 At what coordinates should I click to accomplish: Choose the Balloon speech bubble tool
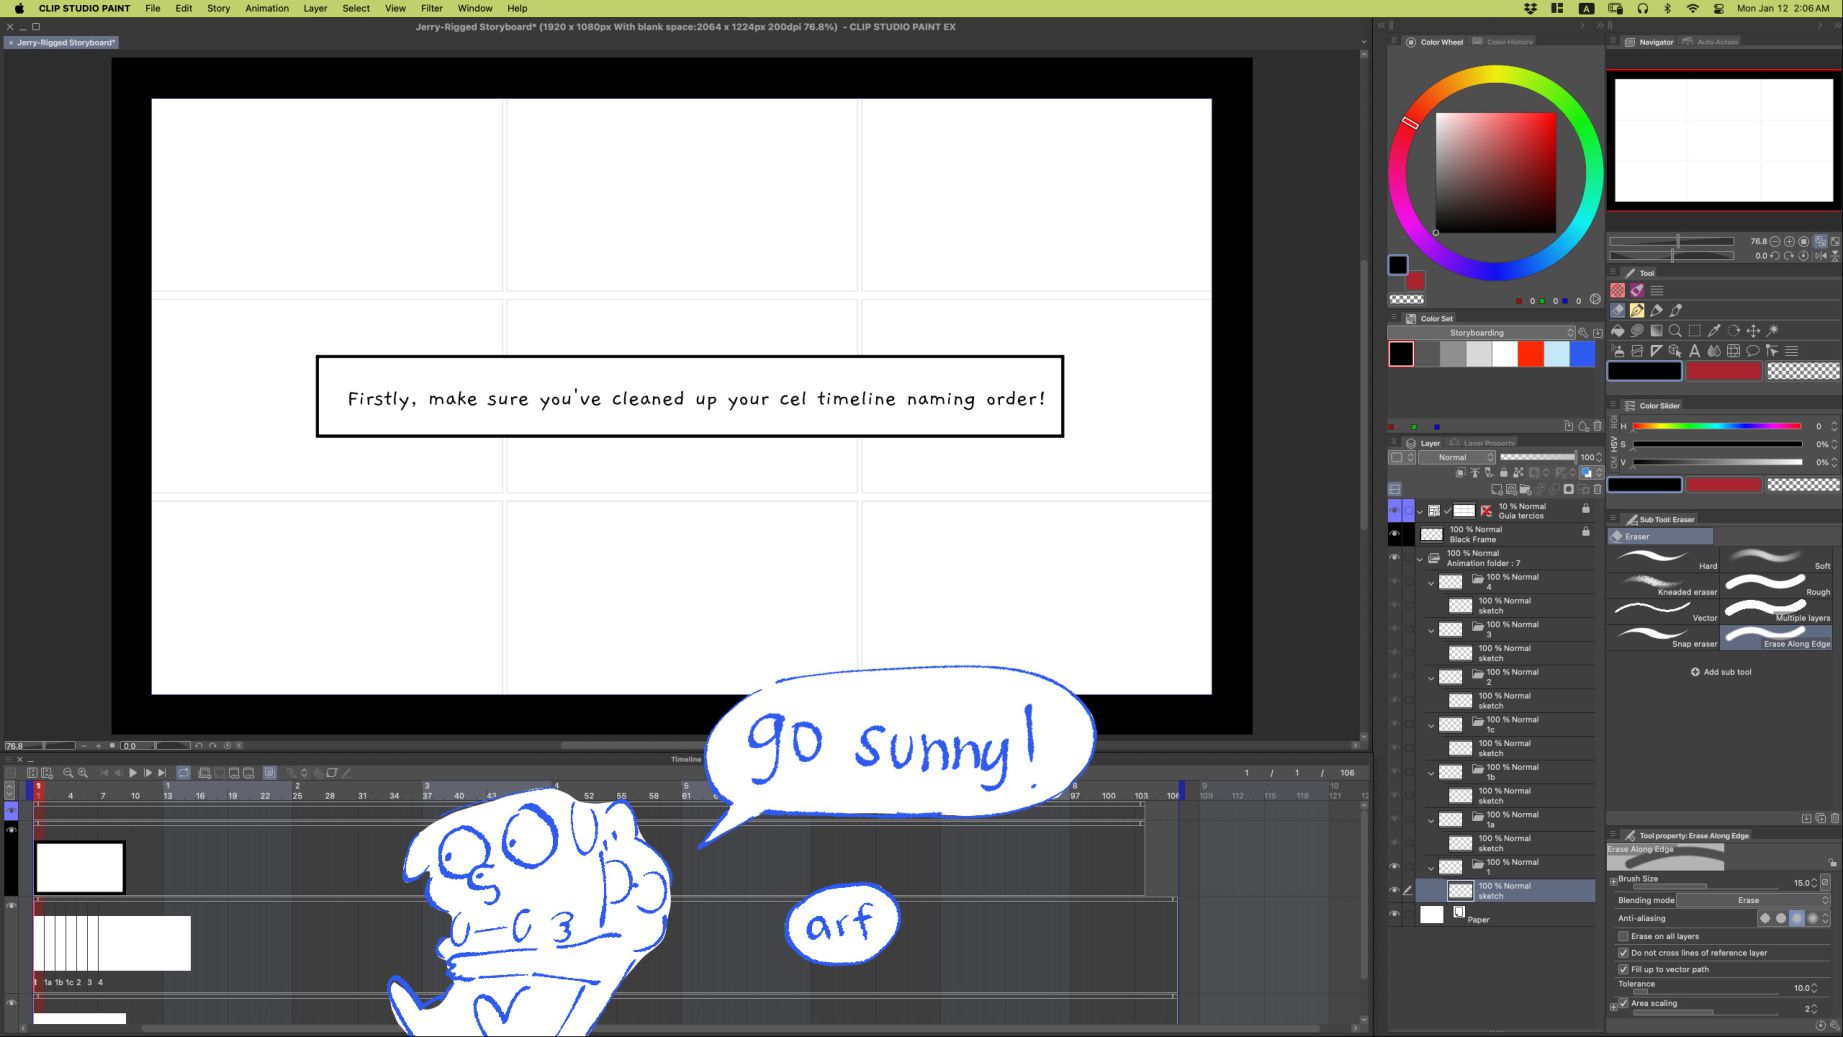[x=1753, y=351]
